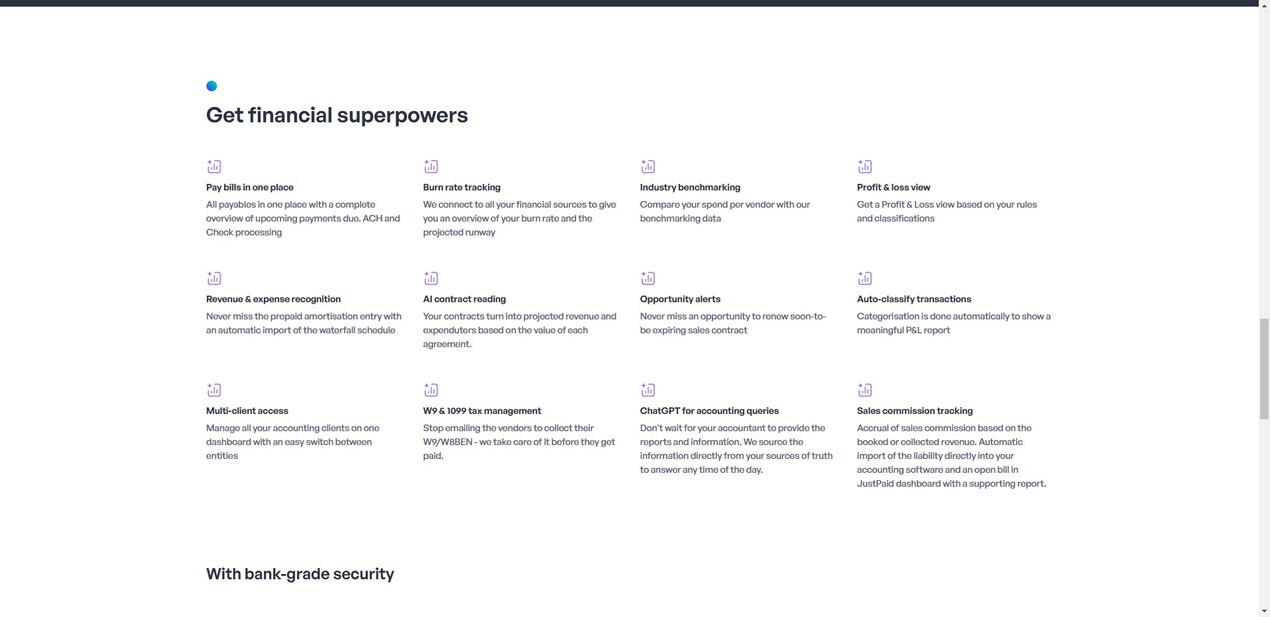Viewport: 1270px width, 617px height.
Task: Click the vertical scrollbar thumb
Action: 1264,369
